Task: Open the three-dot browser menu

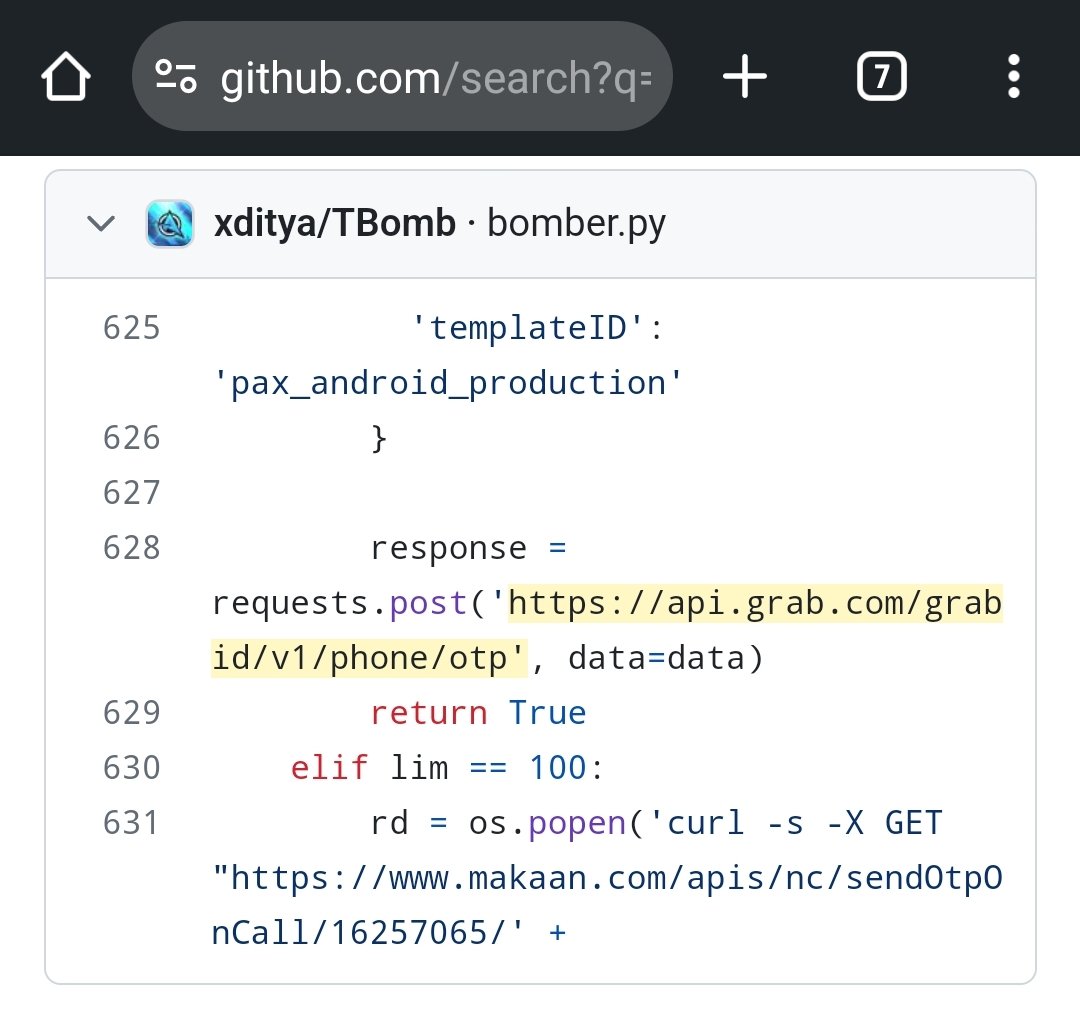Action: [1014, 76]
